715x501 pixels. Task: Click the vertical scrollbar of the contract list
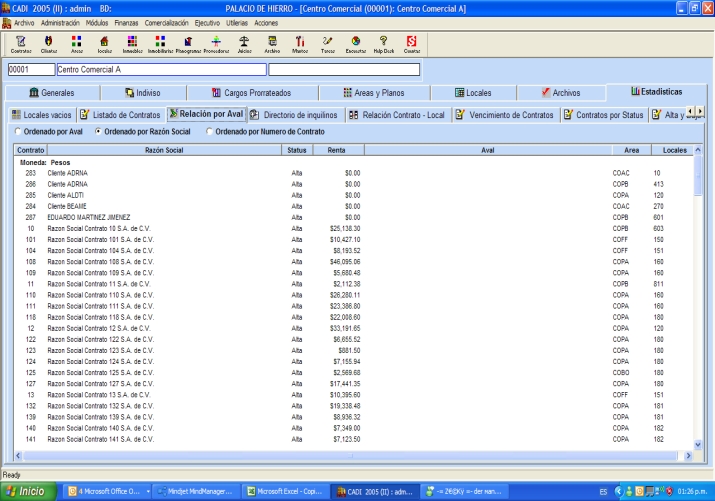[x=698, y=300]
